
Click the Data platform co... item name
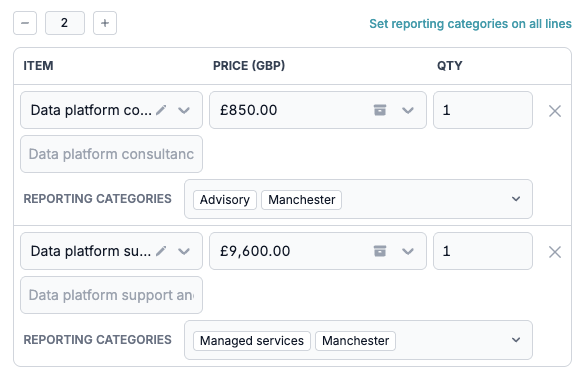pyautogui.click(x=91, y=110)
